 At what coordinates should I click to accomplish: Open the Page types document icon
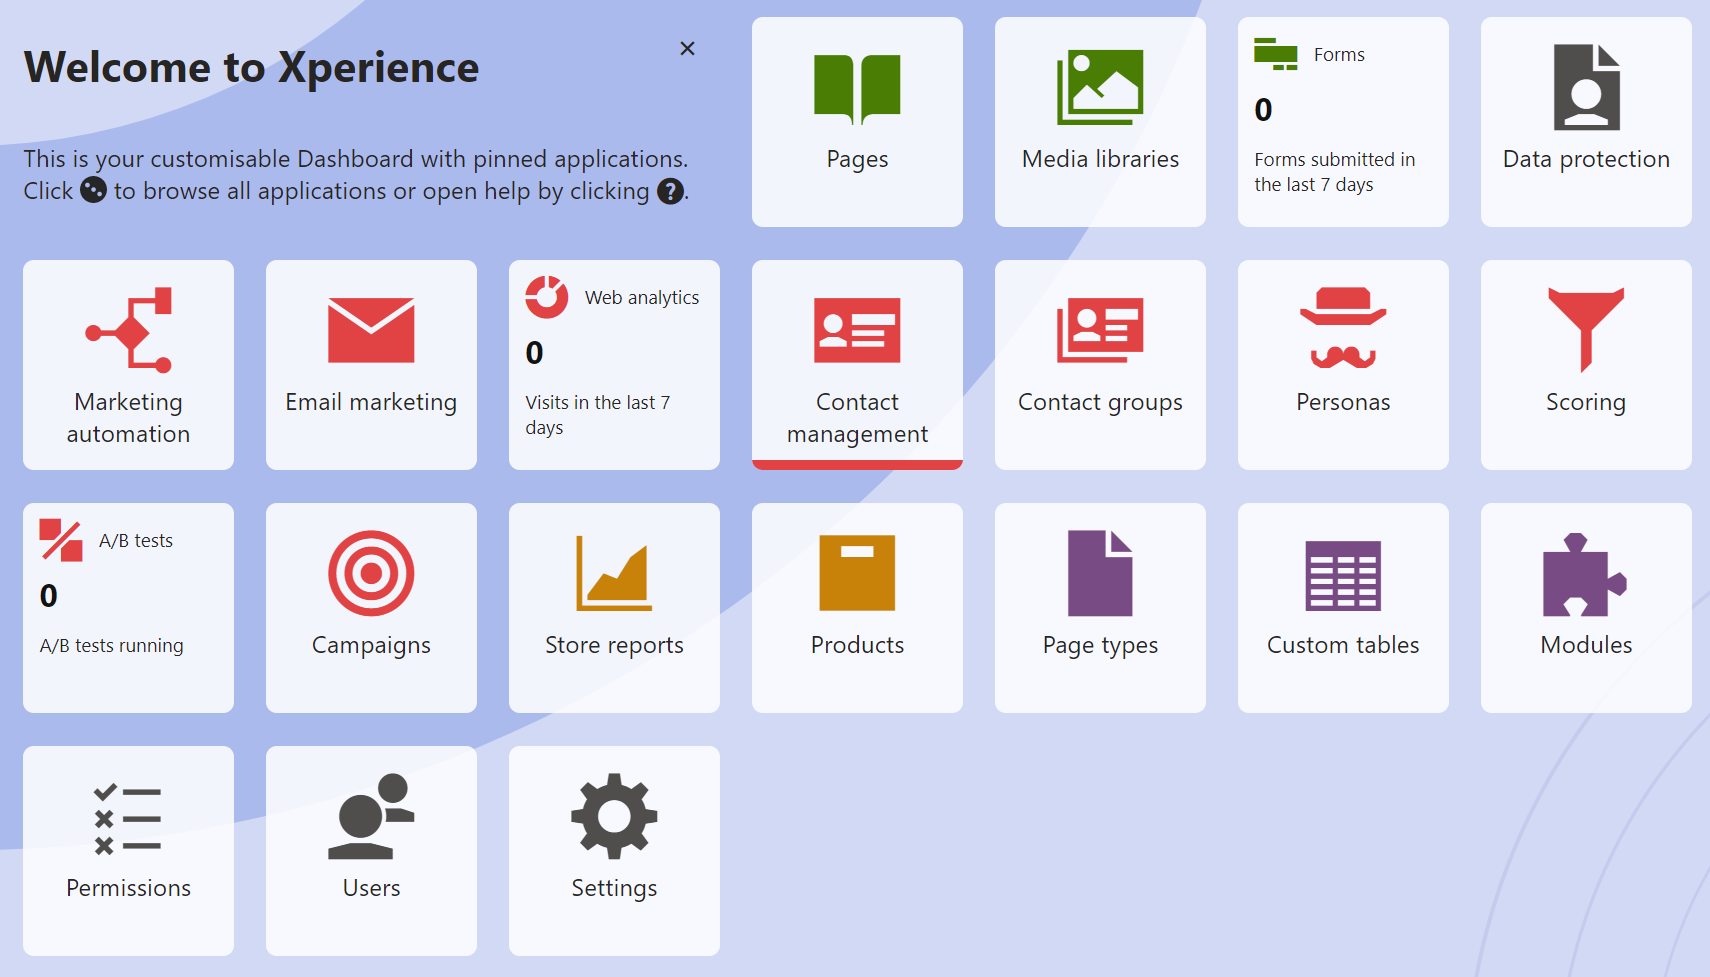(x=1100, y=573)
